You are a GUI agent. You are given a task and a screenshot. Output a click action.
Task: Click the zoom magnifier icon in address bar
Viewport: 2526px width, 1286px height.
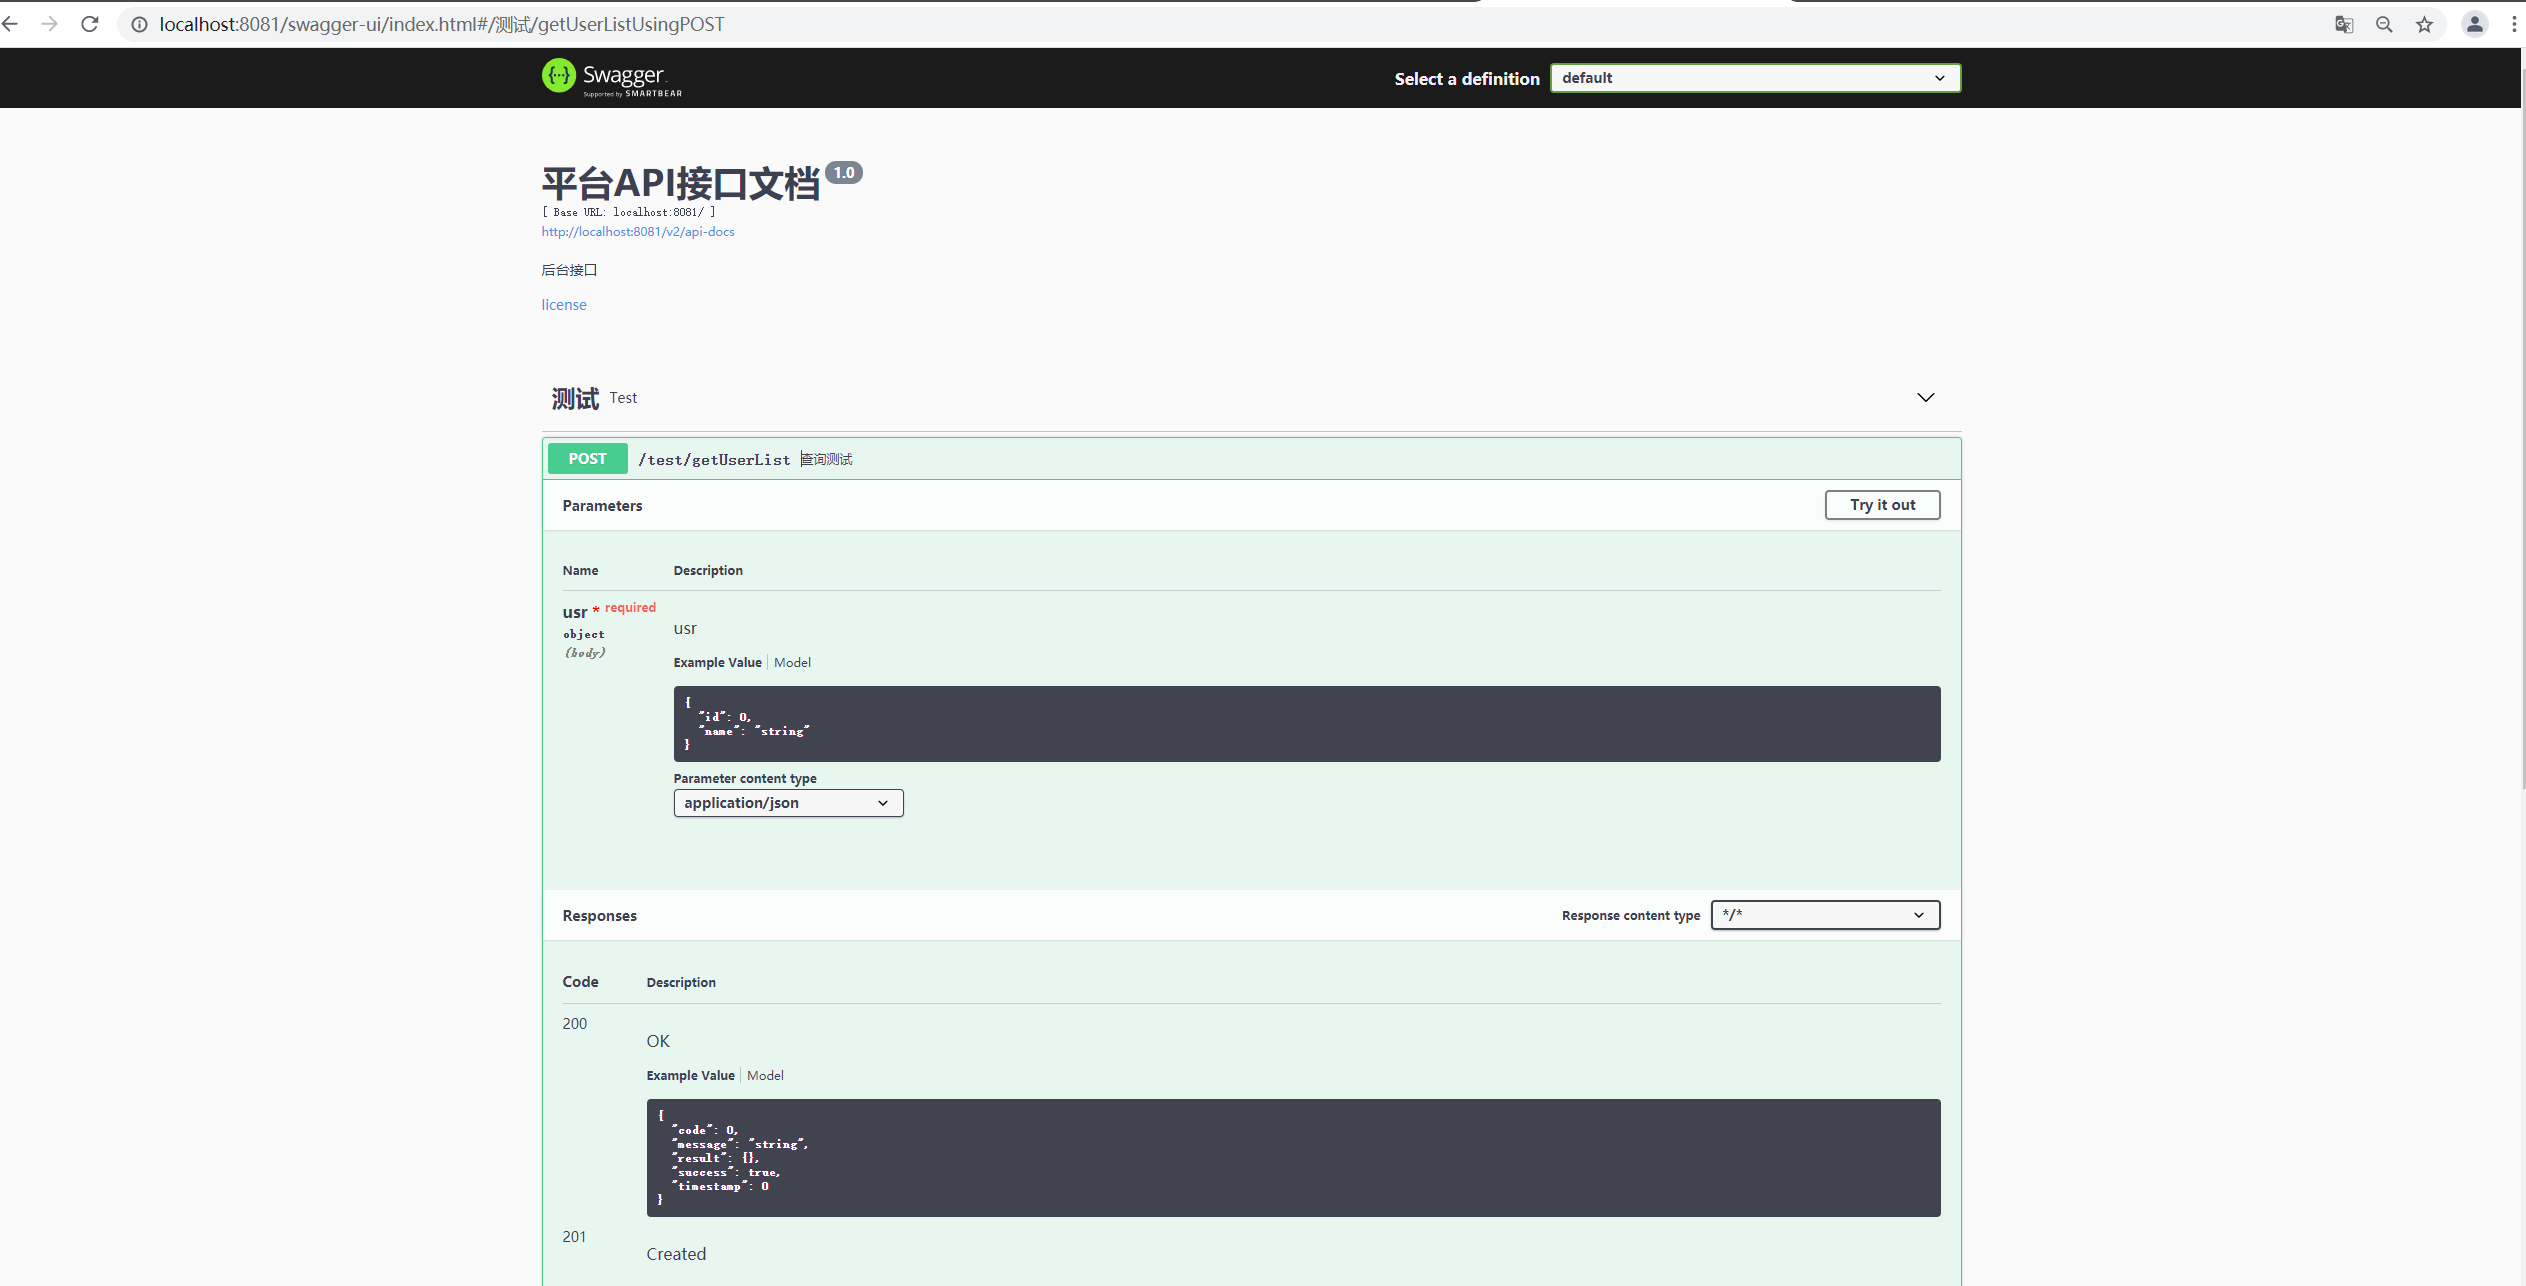click(x=2384, y=24)
